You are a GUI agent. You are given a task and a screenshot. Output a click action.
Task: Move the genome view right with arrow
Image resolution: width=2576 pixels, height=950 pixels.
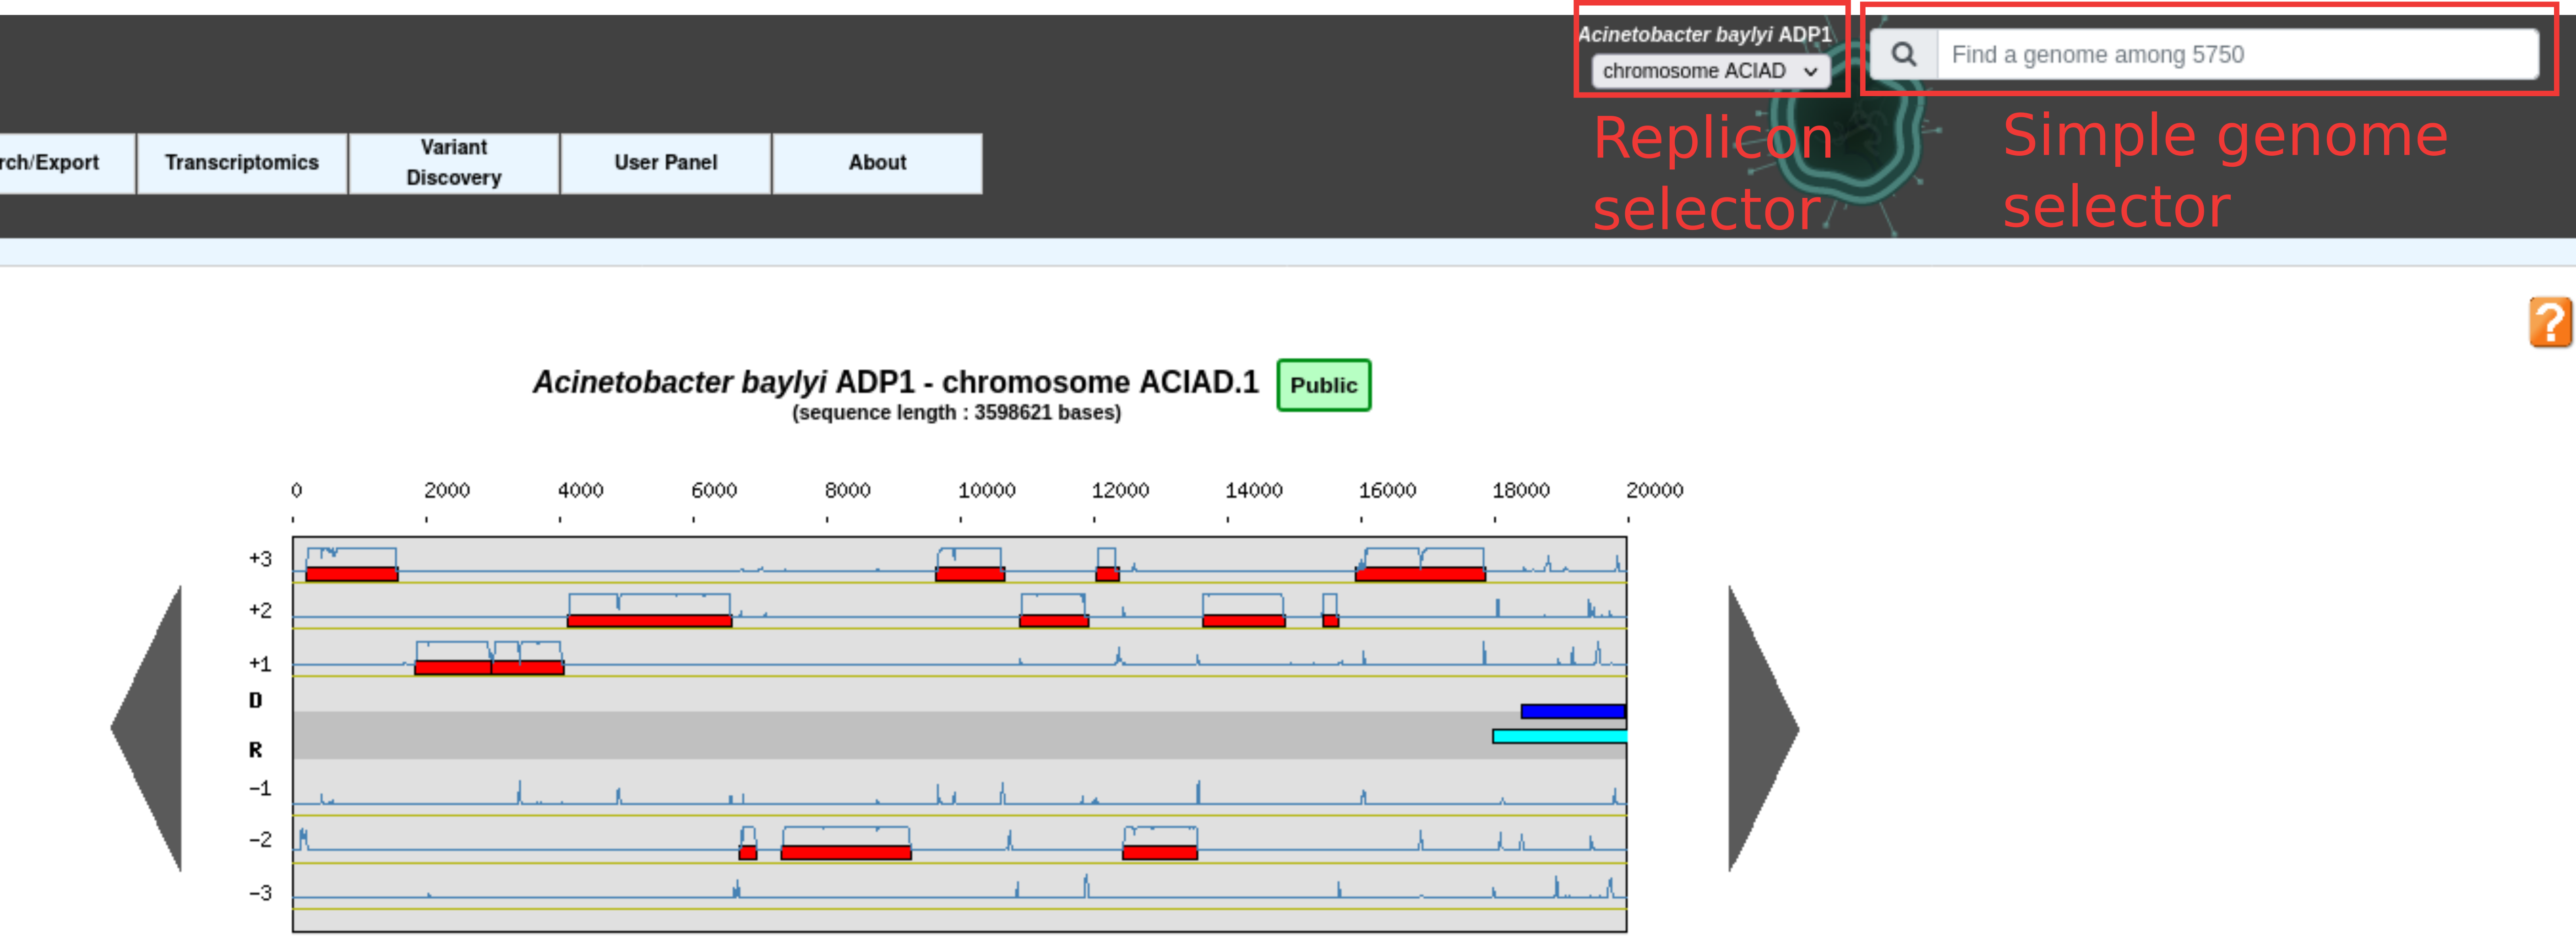pyautogui.click(x=1763, y=728)
